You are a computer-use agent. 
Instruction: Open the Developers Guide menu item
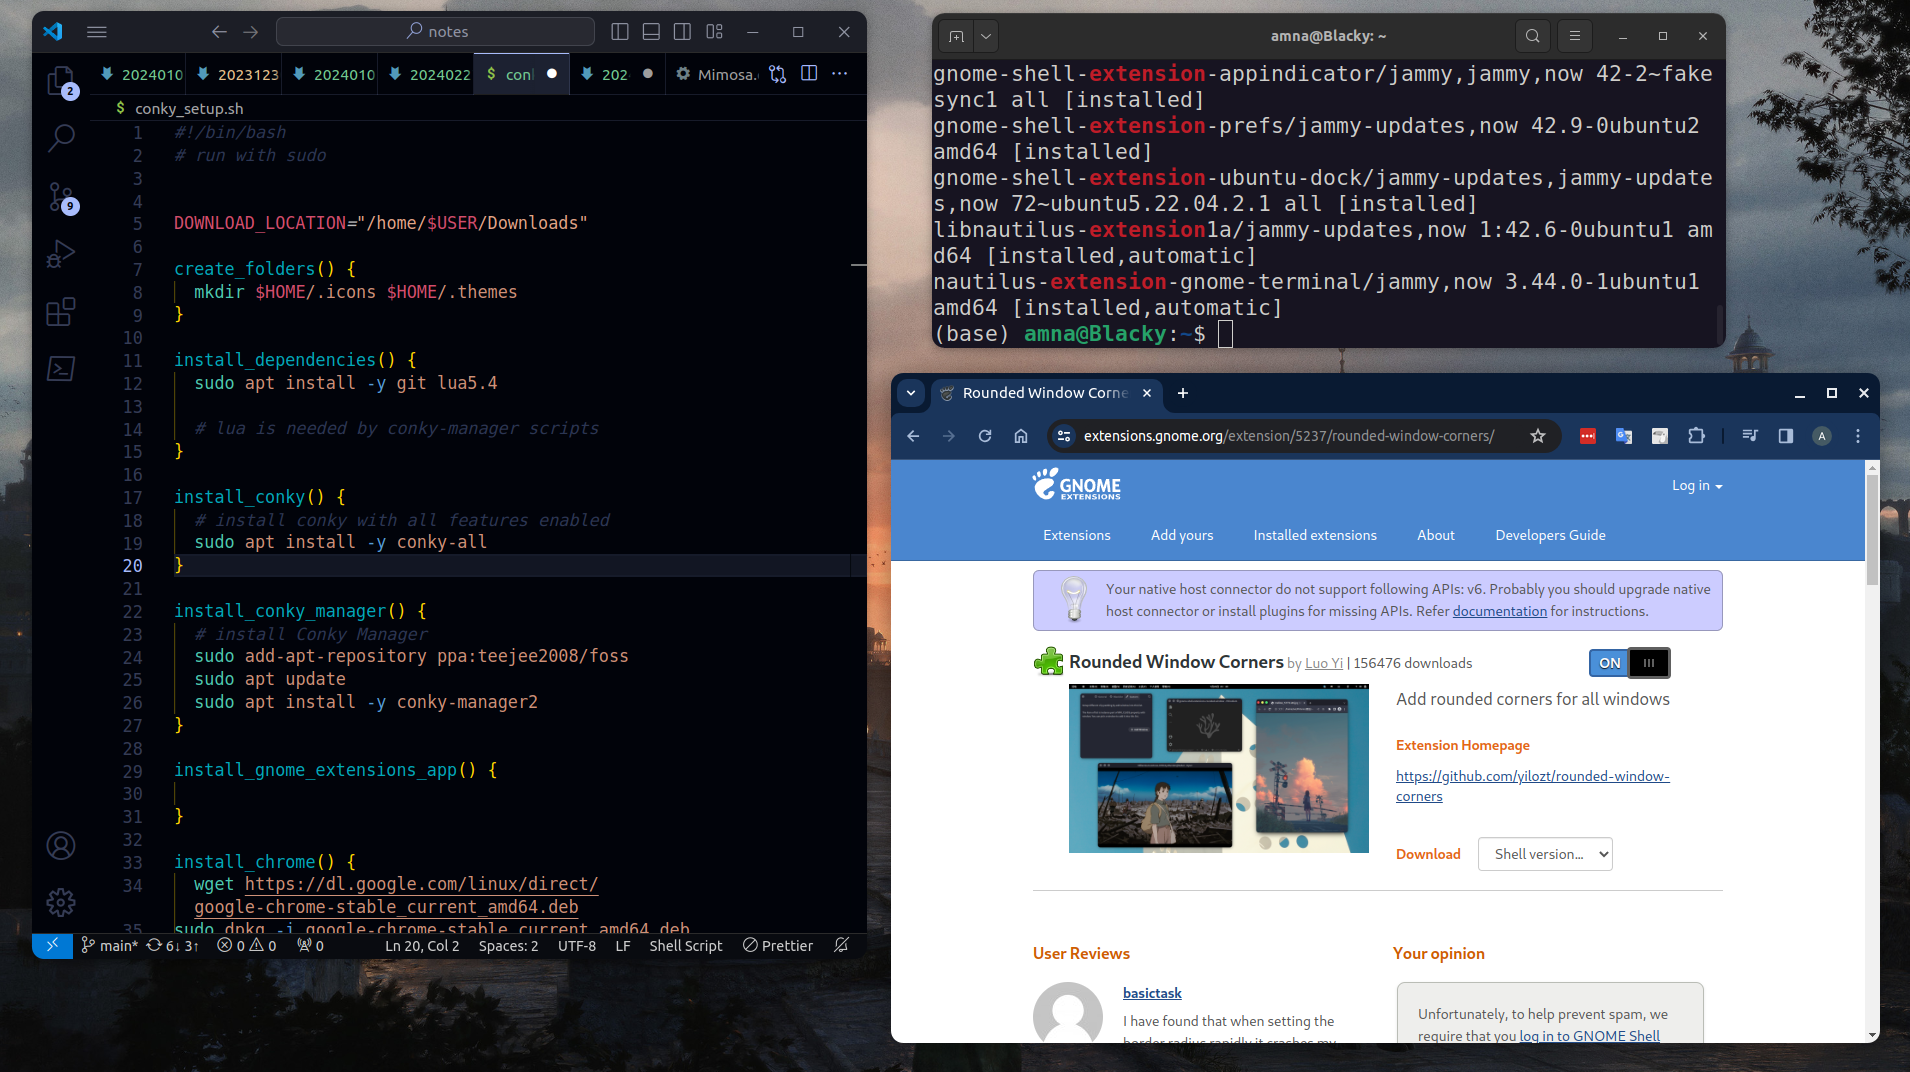(1550, 535)
